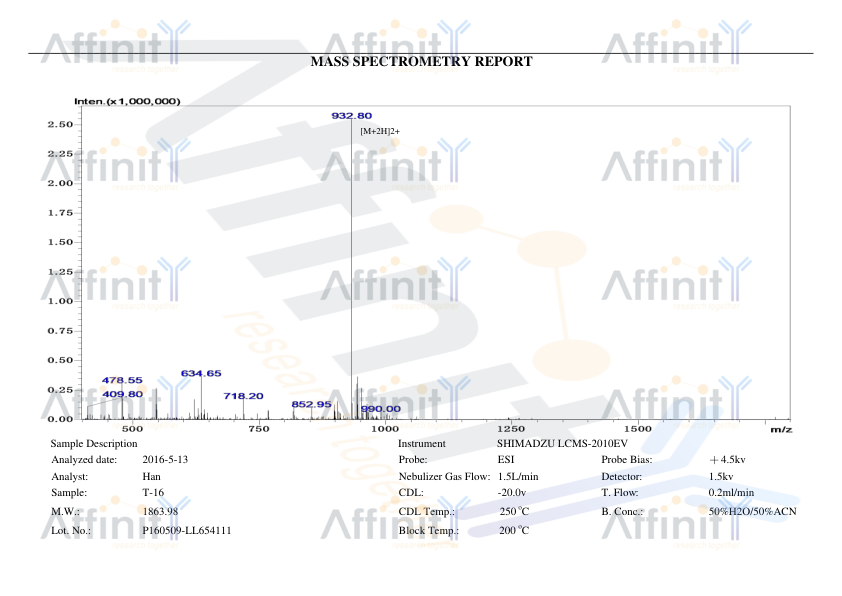Click the 1.00 intensity tick label
The width and height of the screenshot is (842, 596).
60,301
